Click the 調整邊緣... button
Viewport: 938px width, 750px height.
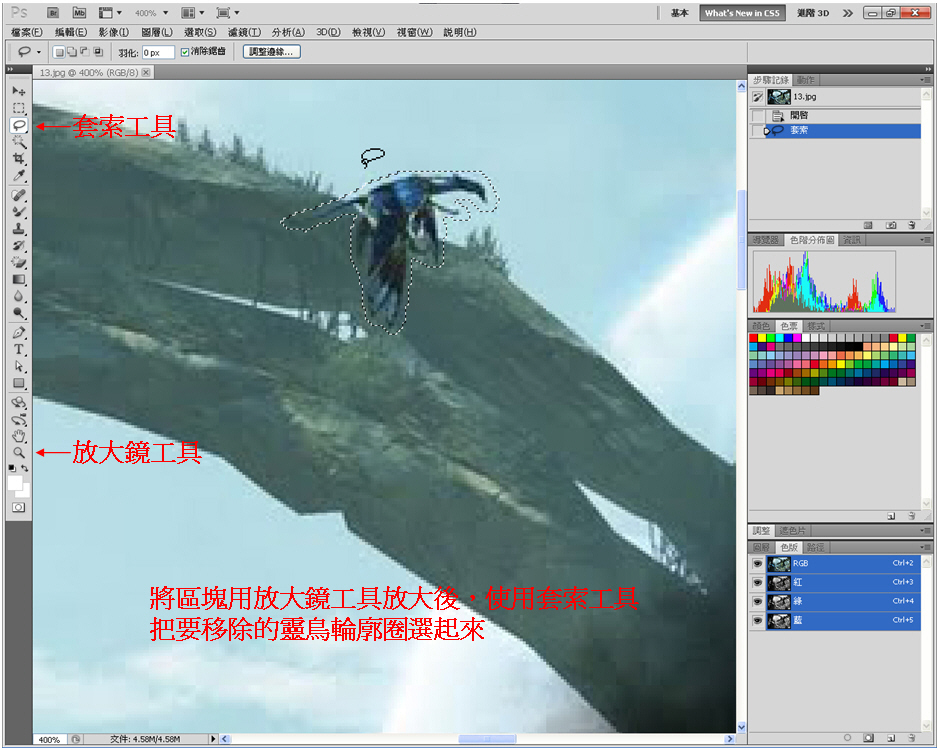[272, 52]
